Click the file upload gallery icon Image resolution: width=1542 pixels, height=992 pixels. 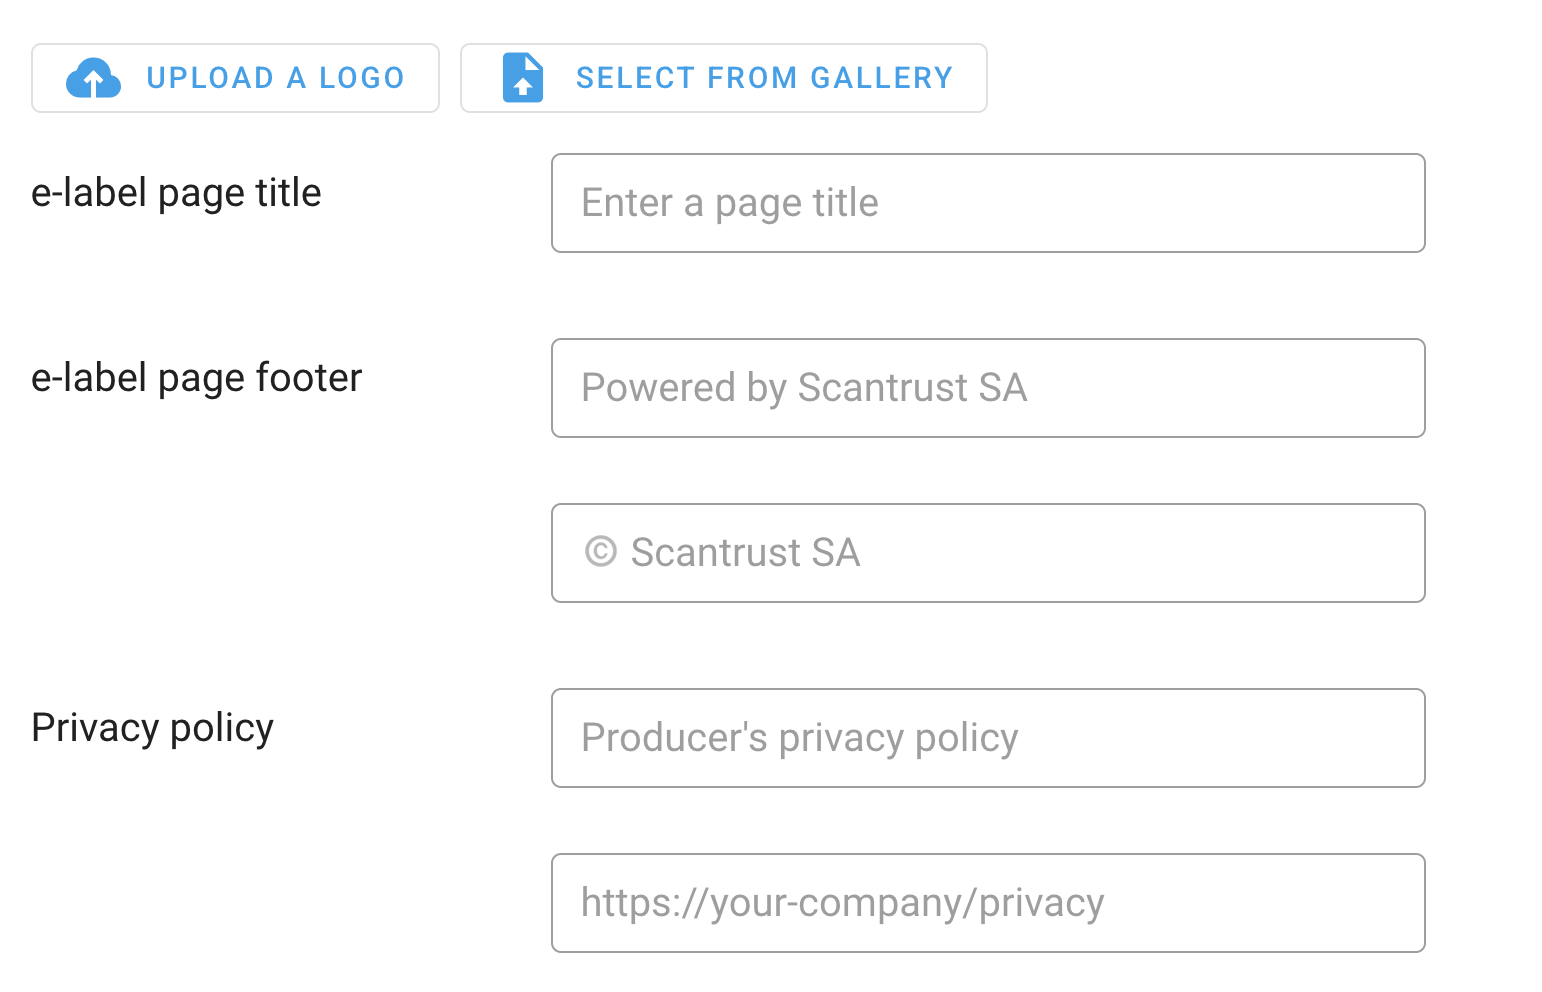tap(522, 78)
